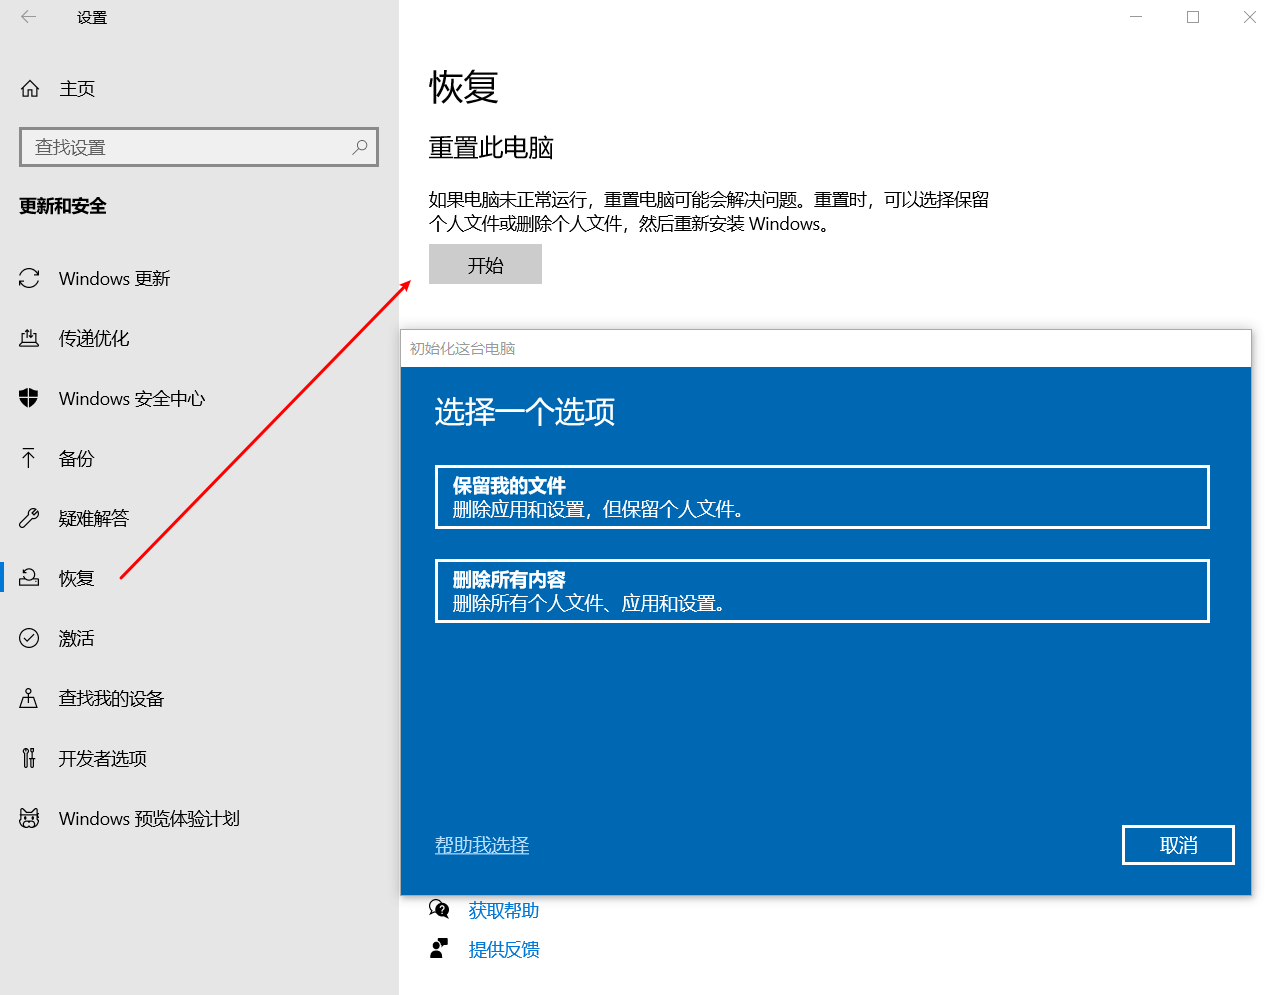
Task: Open the 帮助我选择 help link
Action: (x=481, y=845)
